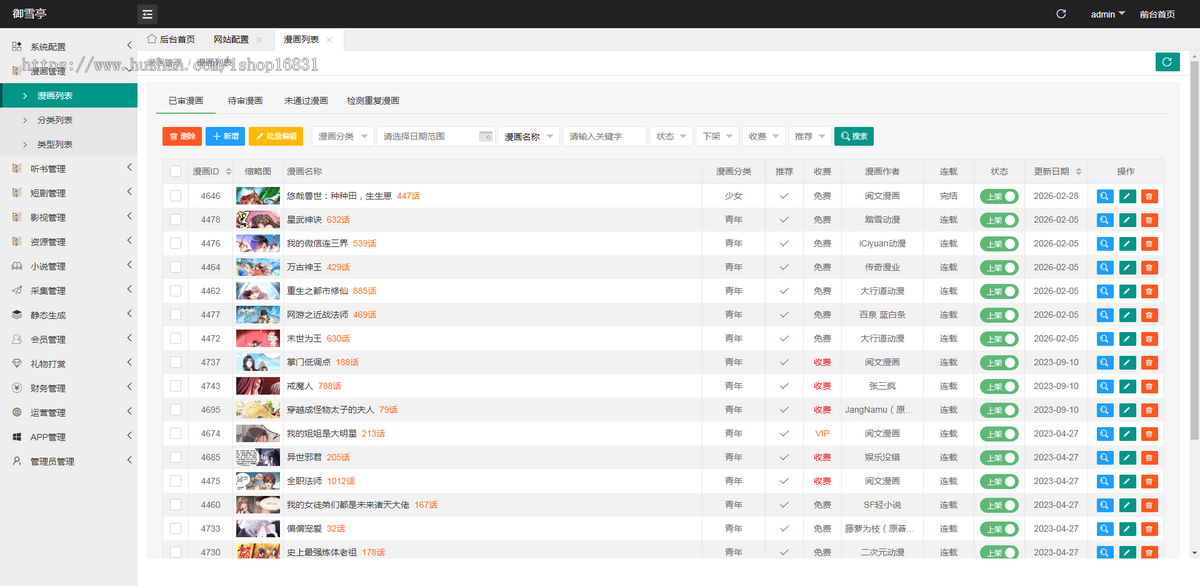Tick the select-all checkbox in the table header
Viewport: 1200px width, 586px height.
[x=176, y=172]
